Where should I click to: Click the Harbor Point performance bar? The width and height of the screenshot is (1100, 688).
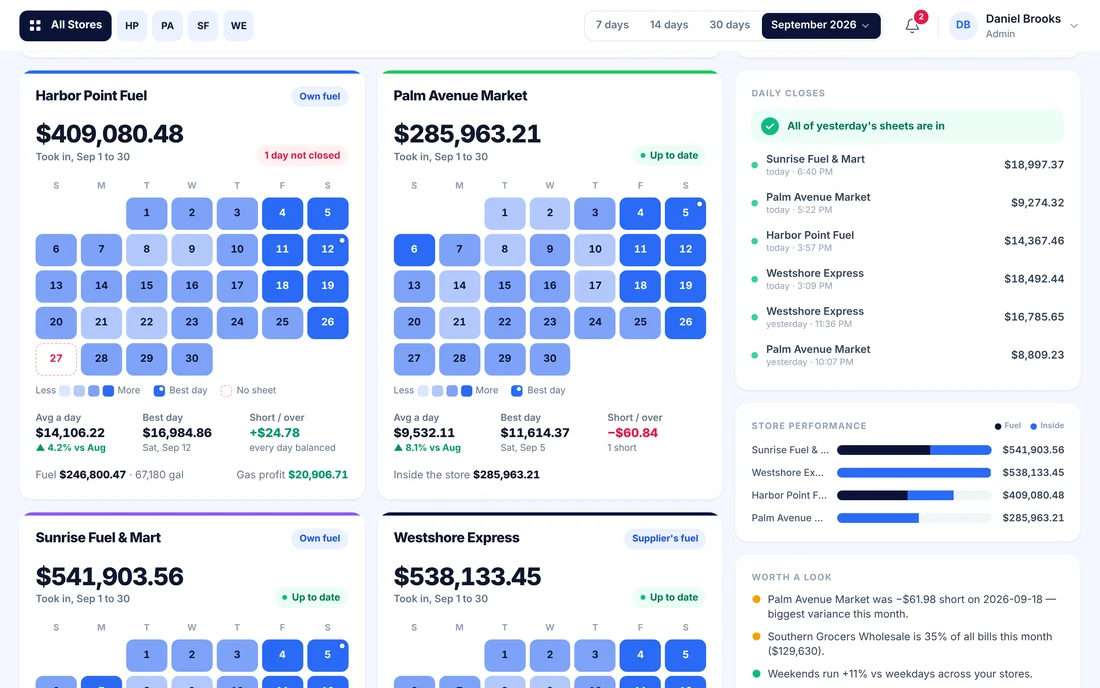[914, 495]
